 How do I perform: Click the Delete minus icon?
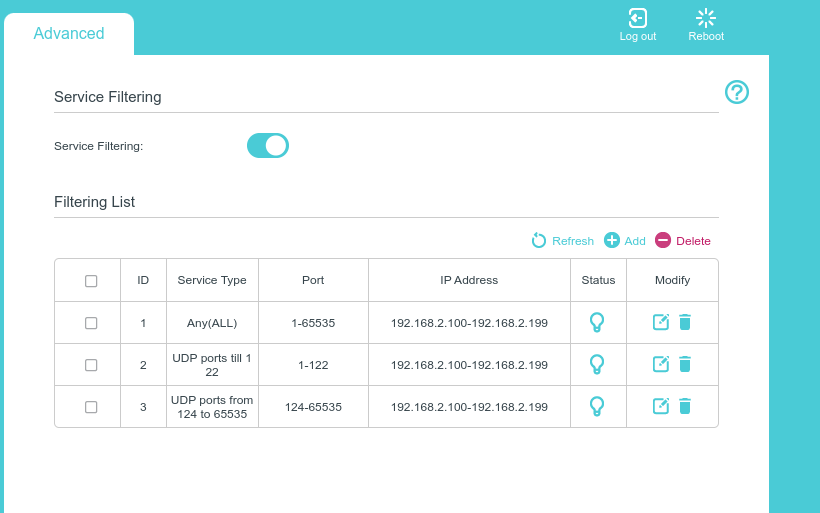[x=663, y=240]
